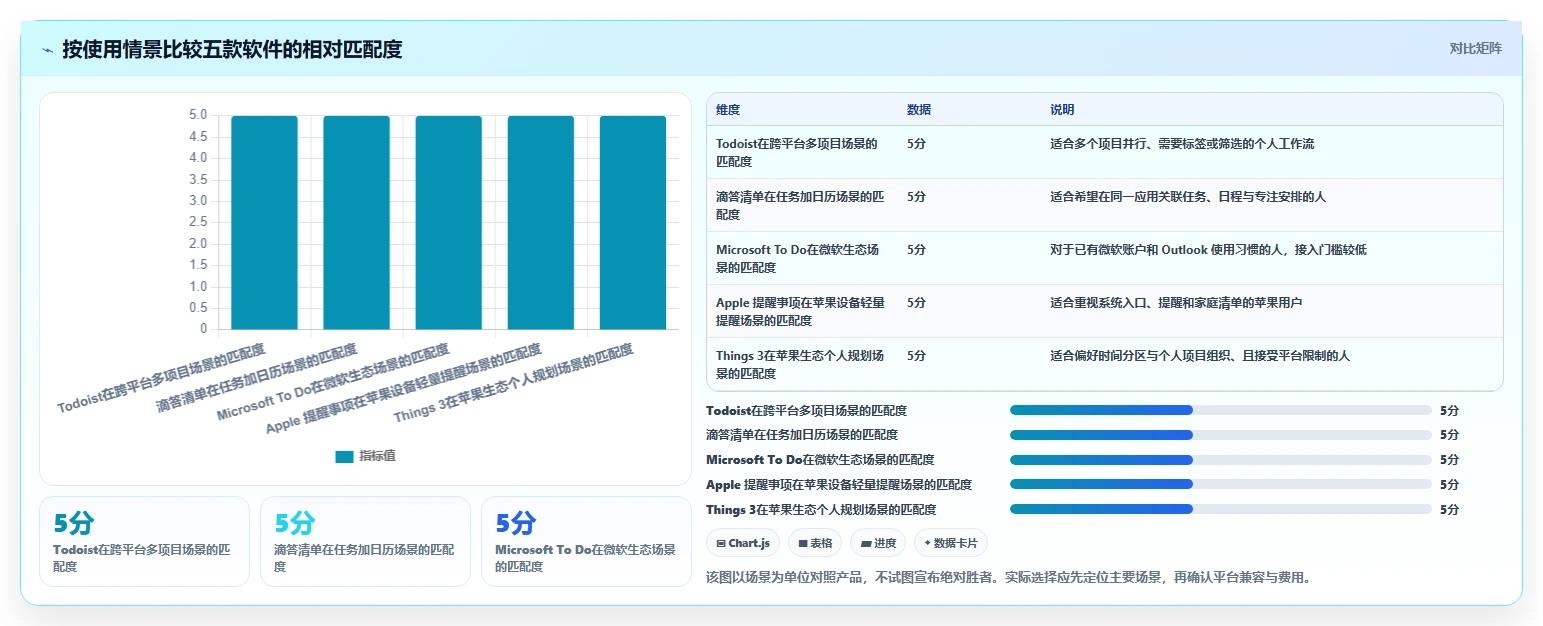Select table row 滴答清单在任务加日历场景的匹配度
The height and width of the screenshot is (626, 1543).
pyautogui.click(x=1105, y=205)
